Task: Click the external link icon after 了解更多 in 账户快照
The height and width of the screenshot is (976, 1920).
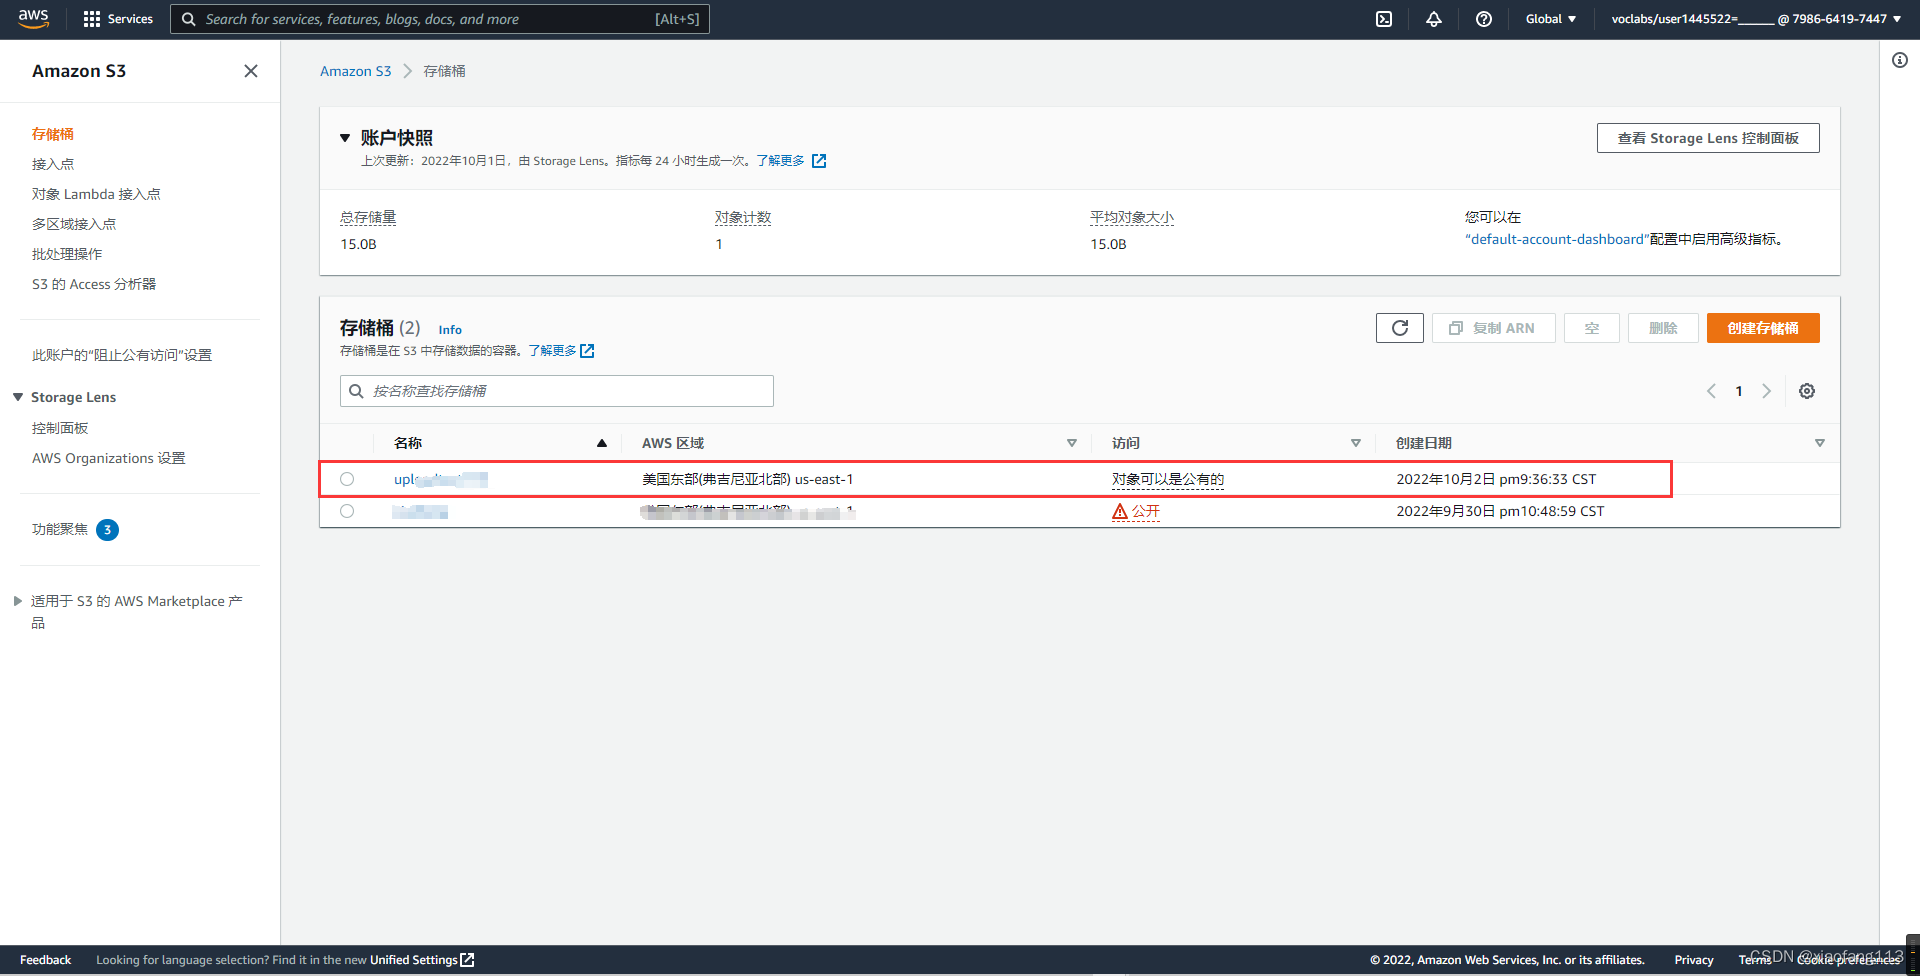Action: [x=819, y=161]
